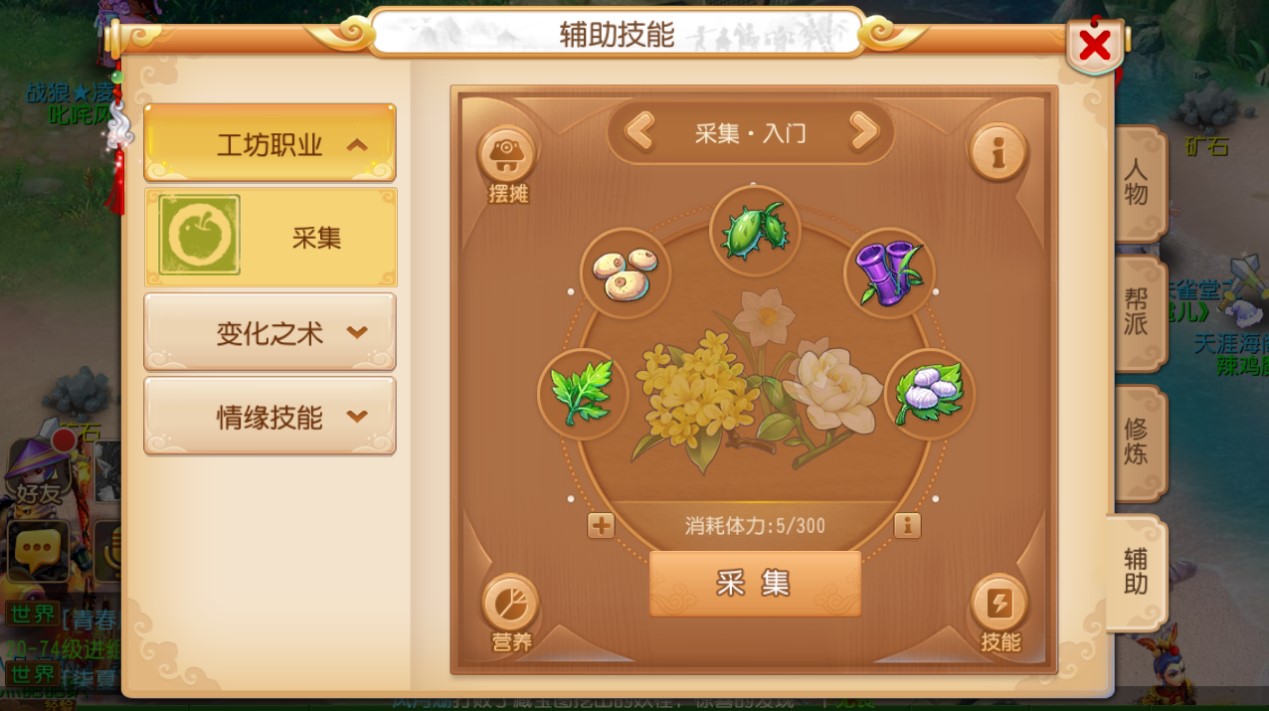Screen dimensions: 1269x711
Task: Select the 采集 apple profession entry
Action: [x=270, y=236]
